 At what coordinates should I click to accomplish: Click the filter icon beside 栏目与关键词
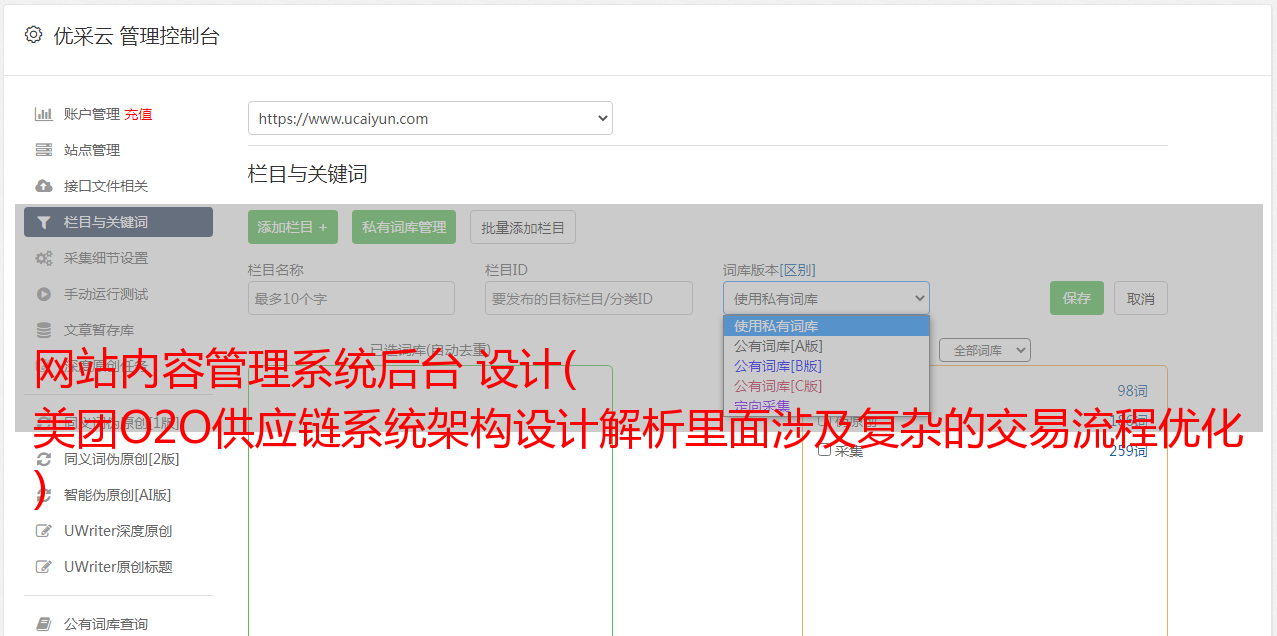pyautogui.click(x=44, y=222)
